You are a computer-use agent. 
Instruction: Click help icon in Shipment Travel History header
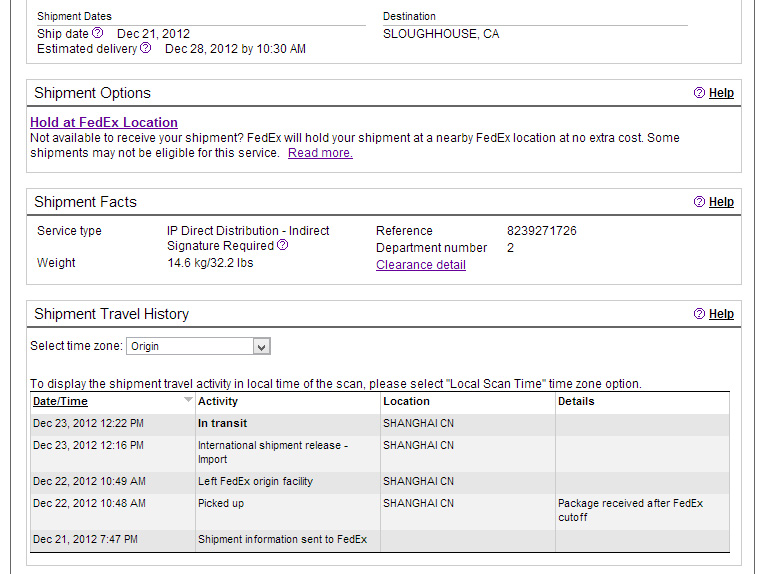699,313
